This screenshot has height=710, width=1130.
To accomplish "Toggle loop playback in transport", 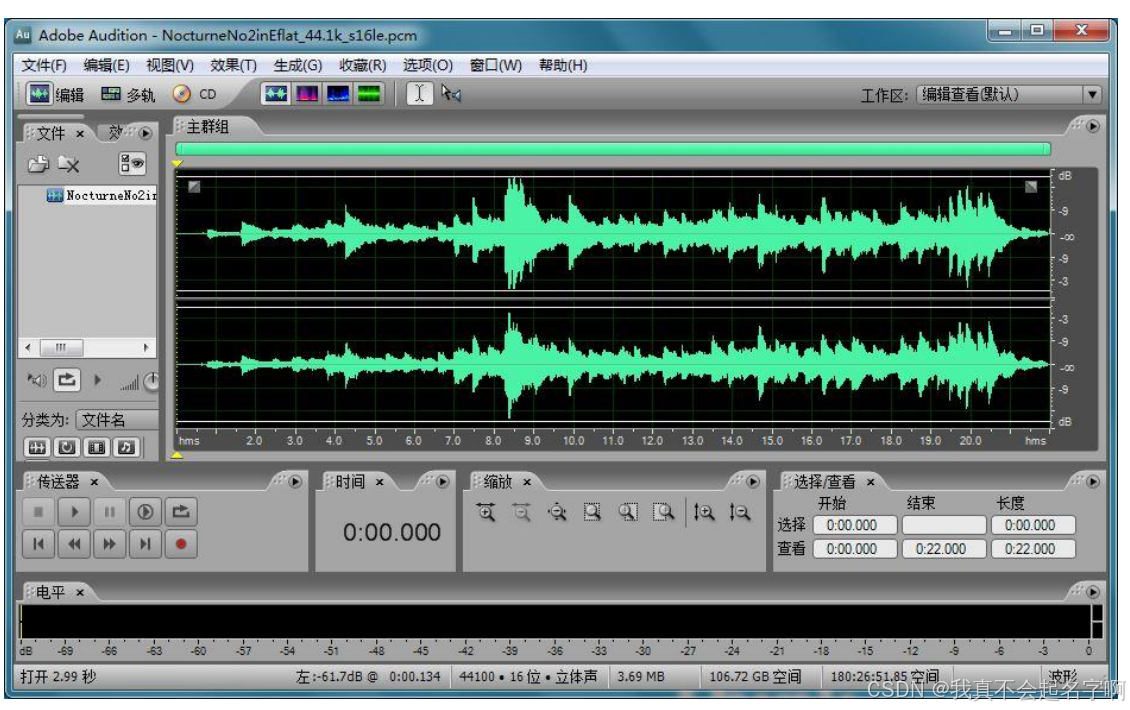I will (x=180, y=512).
